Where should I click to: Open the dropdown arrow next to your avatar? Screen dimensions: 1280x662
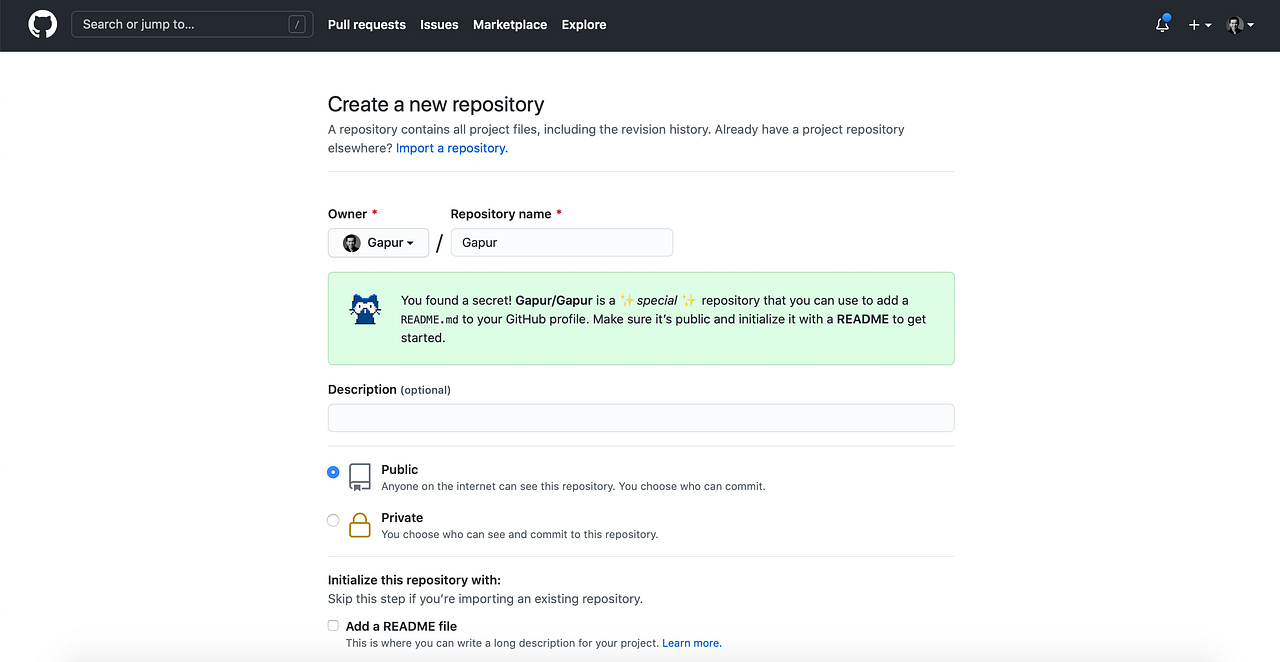pyautogui.click(x=1249, y=25)
